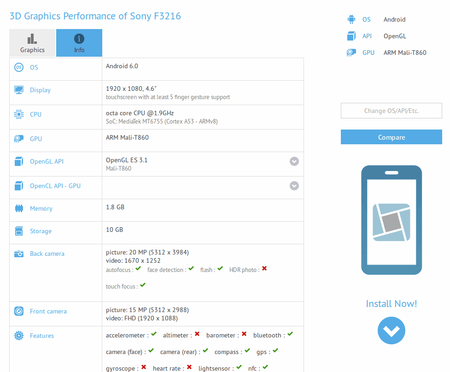Image resolution: width=450 pixels, height=372 pixels.
Task: Click the heart rate red cross mark
Action: point(189,367)
